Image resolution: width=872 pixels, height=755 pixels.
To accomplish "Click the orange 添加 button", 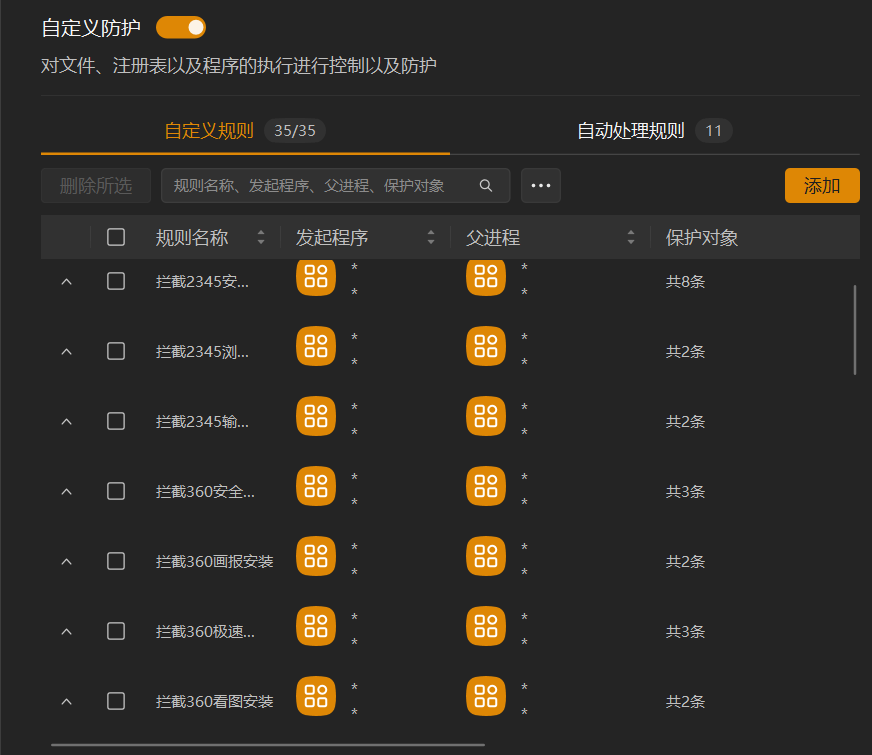I will 822,186.
